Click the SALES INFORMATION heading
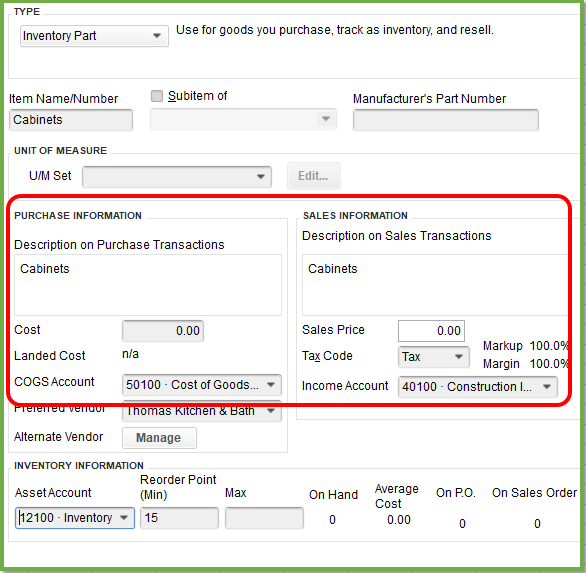 (355, 216)
